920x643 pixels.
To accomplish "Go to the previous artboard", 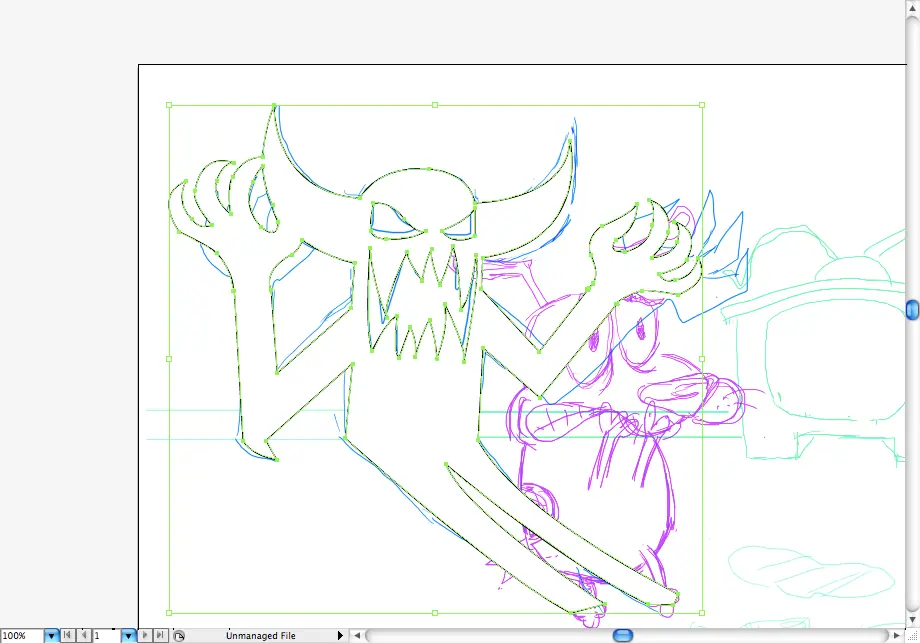I will [x=83, y=635].
